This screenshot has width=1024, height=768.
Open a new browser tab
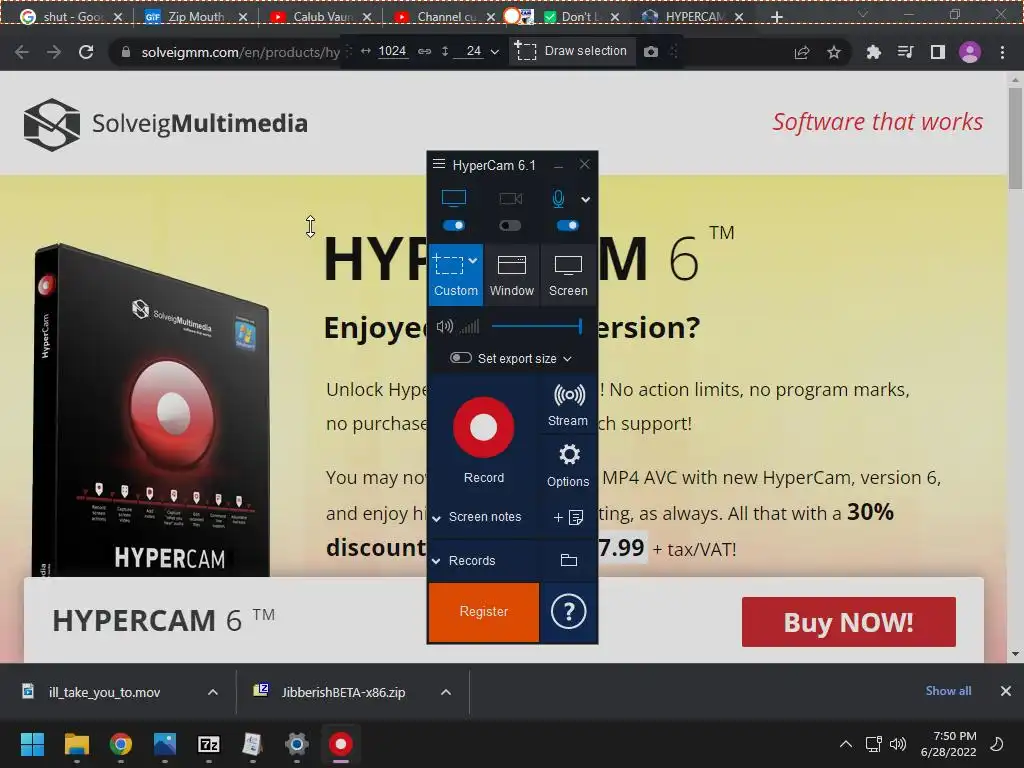click(776, 17)
